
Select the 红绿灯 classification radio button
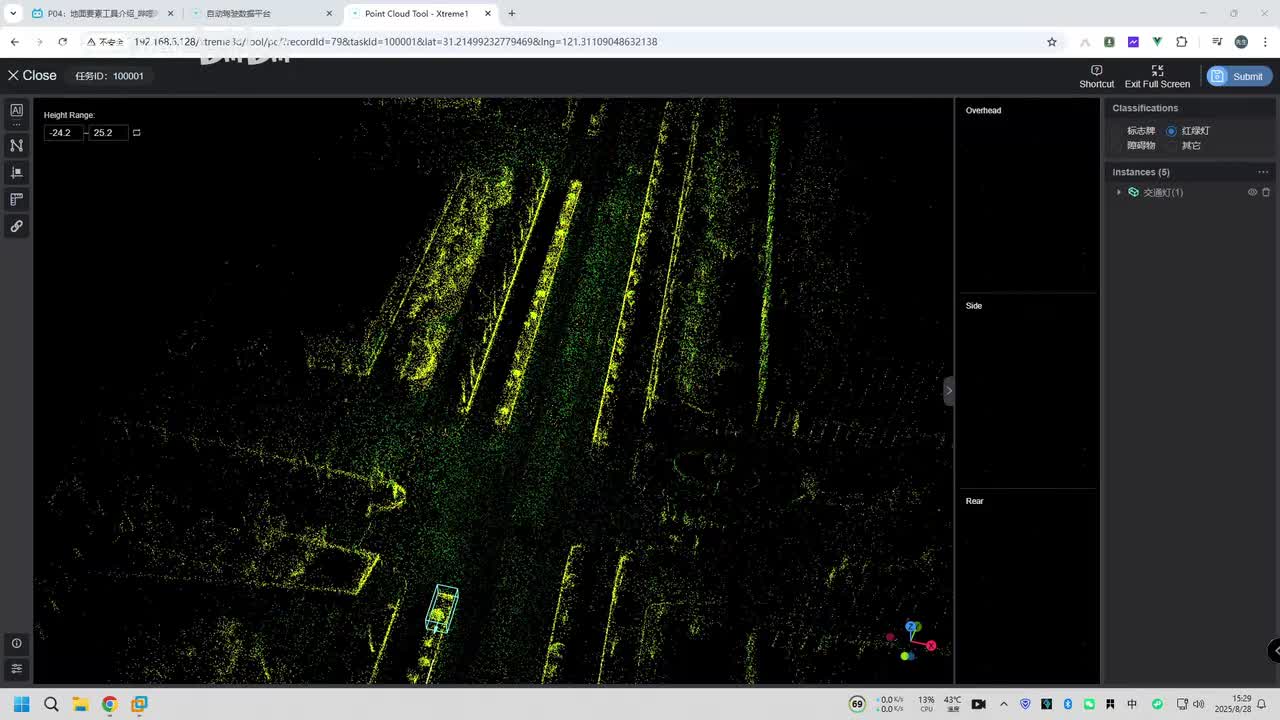[1171, 131]
